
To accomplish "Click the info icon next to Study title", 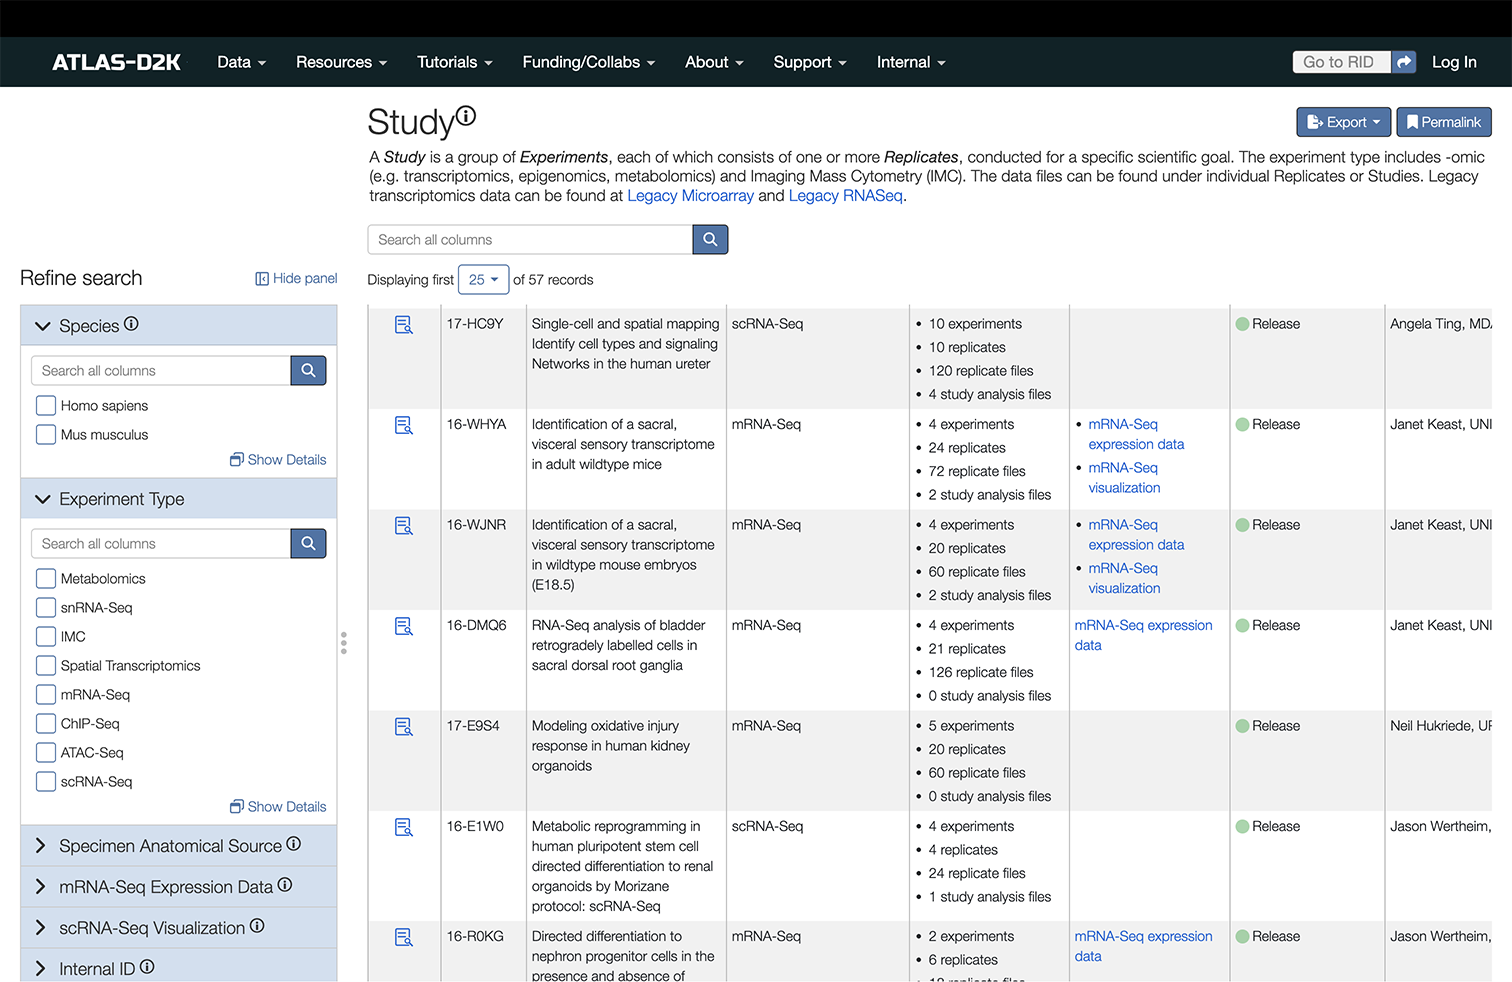I will pos(466,116).
